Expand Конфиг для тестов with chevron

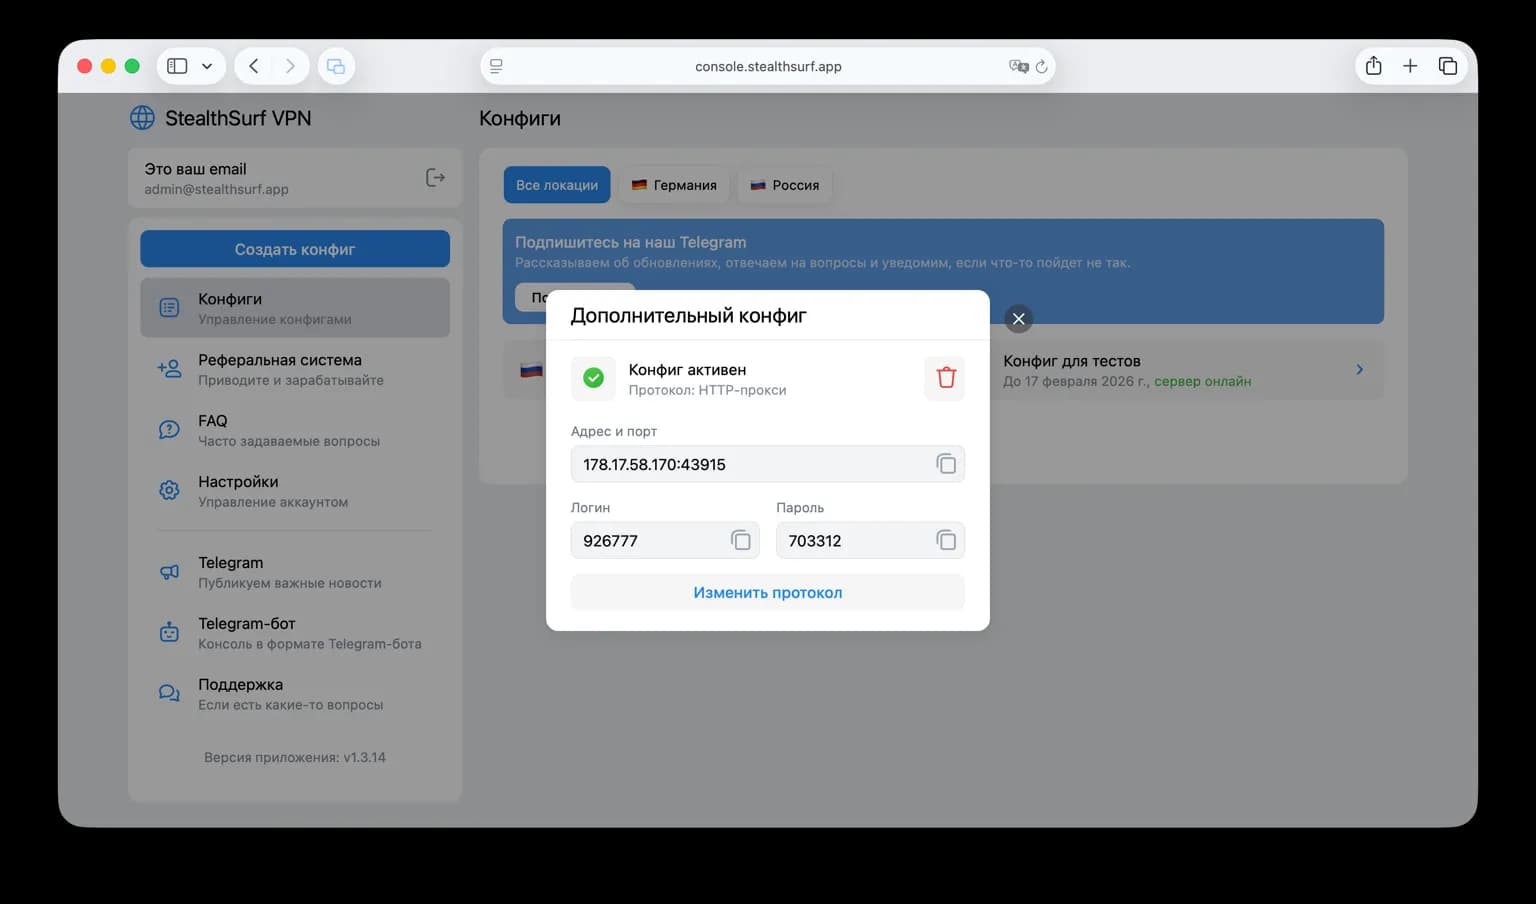(x=1359, y=370)
